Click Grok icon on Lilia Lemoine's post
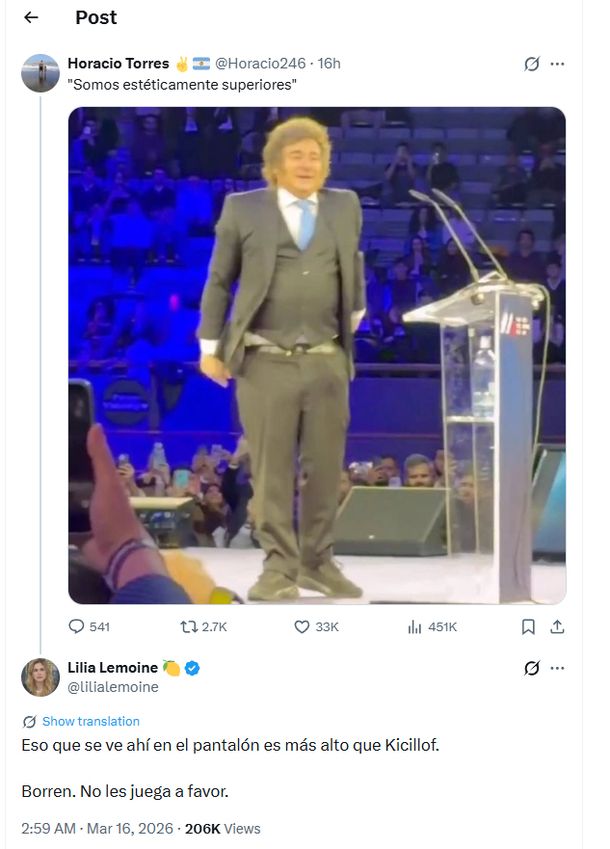The image size is (610, 849). pyautogui.click(x=532, y=668)
